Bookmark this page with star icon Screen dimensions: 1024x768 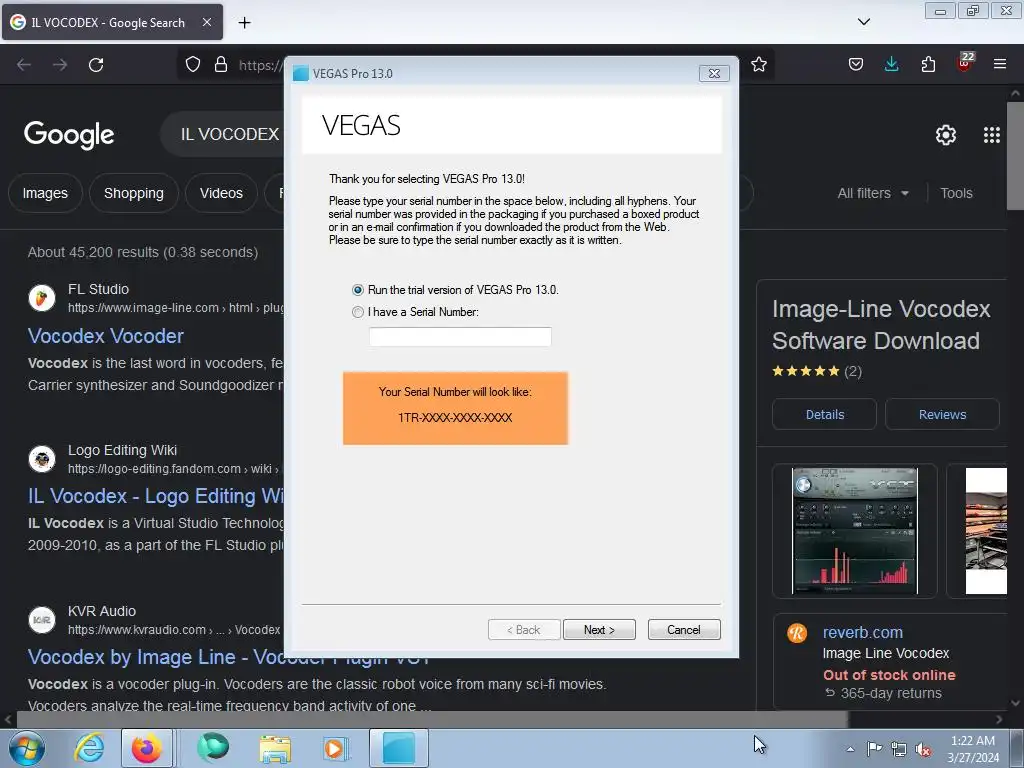(x=759, y=65)
